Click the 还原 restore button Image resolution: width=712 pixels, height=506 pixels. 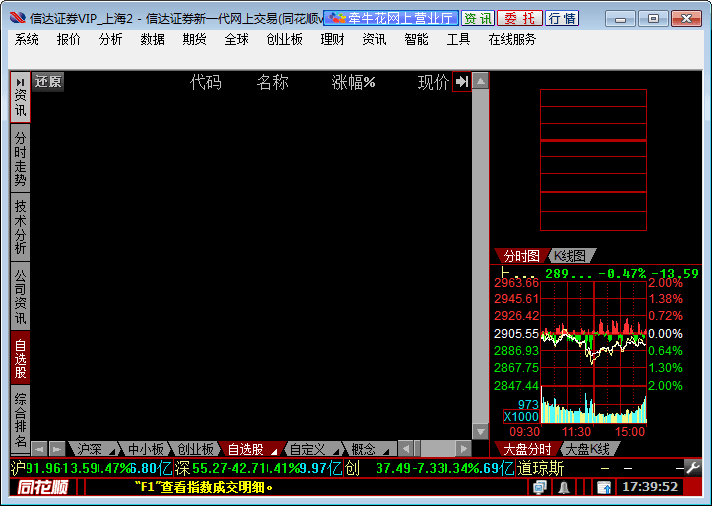(x=48, y=82)
